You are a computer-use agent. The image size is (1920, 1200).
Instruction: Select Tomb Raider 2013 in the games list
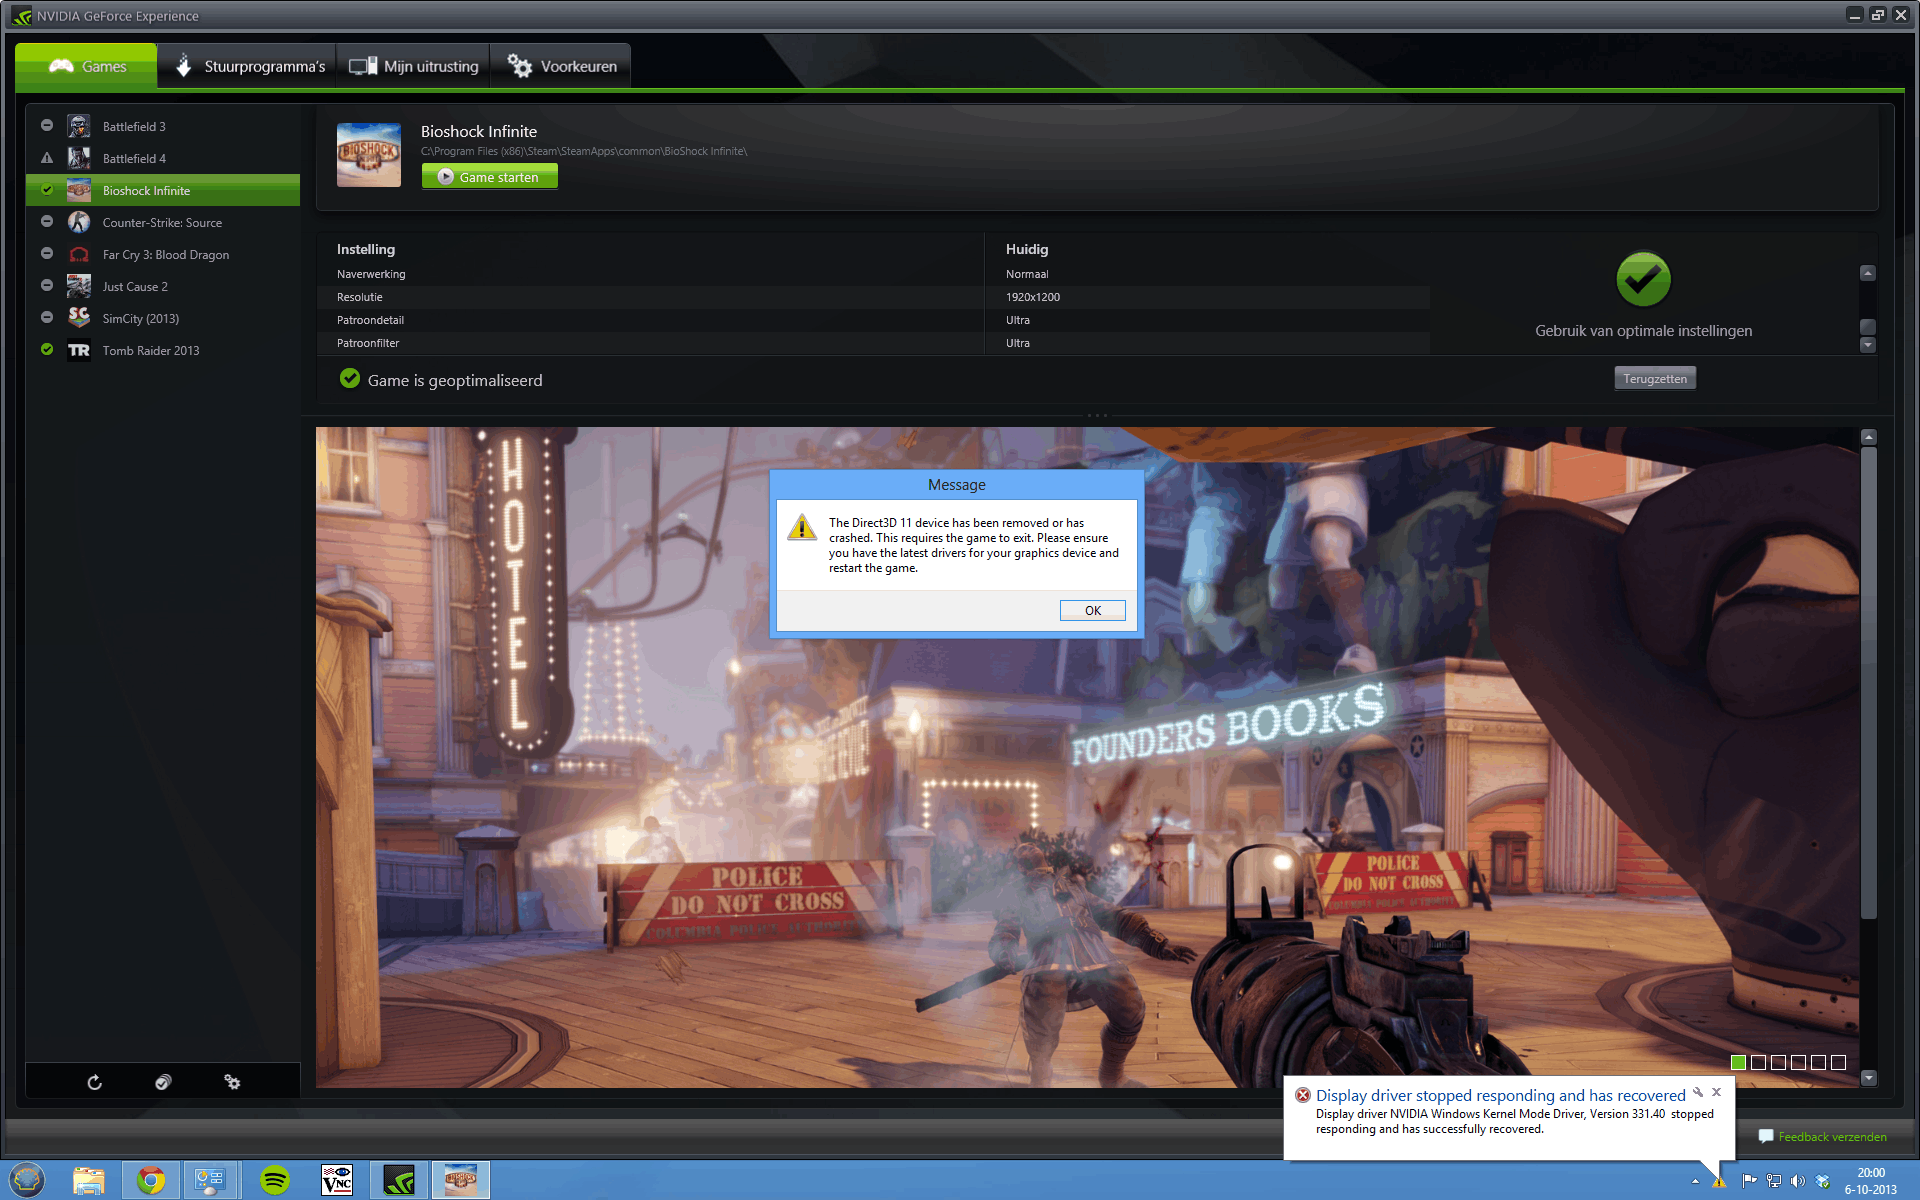(x=151, y=351)
